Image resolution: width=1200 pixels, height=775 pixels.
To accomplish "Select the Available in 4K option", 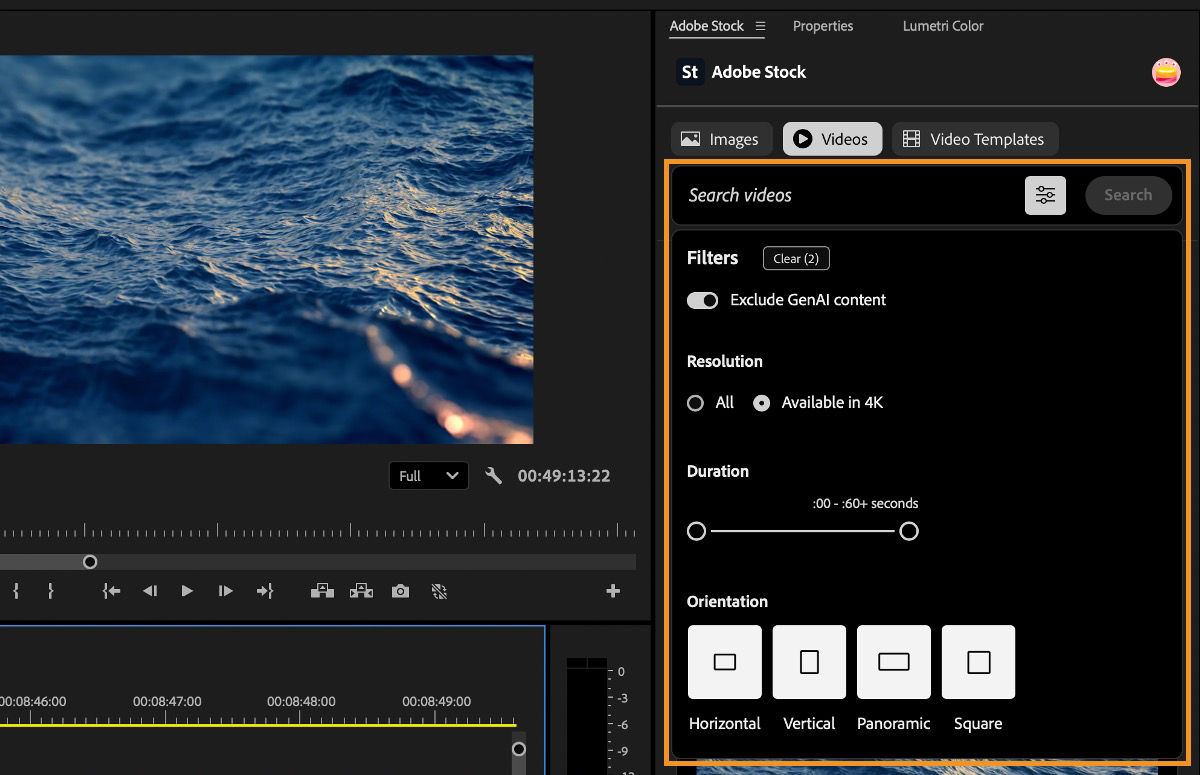I will tap(761, 402).
